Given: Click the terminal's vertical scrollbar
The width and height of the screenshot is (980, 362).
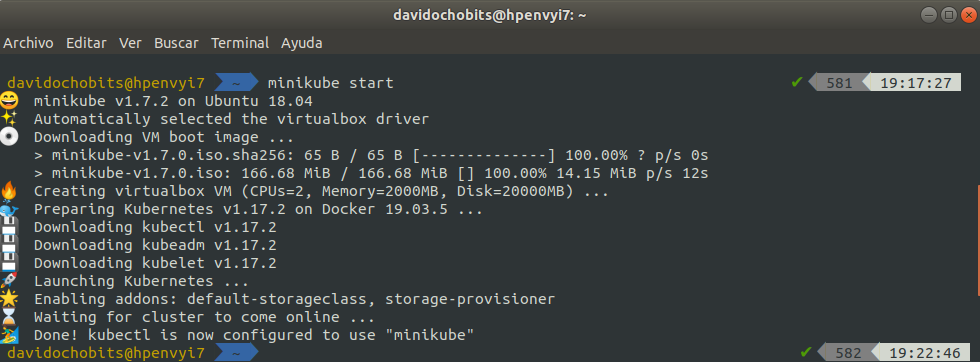Looking at the screenshot, I should pos(978,240).
